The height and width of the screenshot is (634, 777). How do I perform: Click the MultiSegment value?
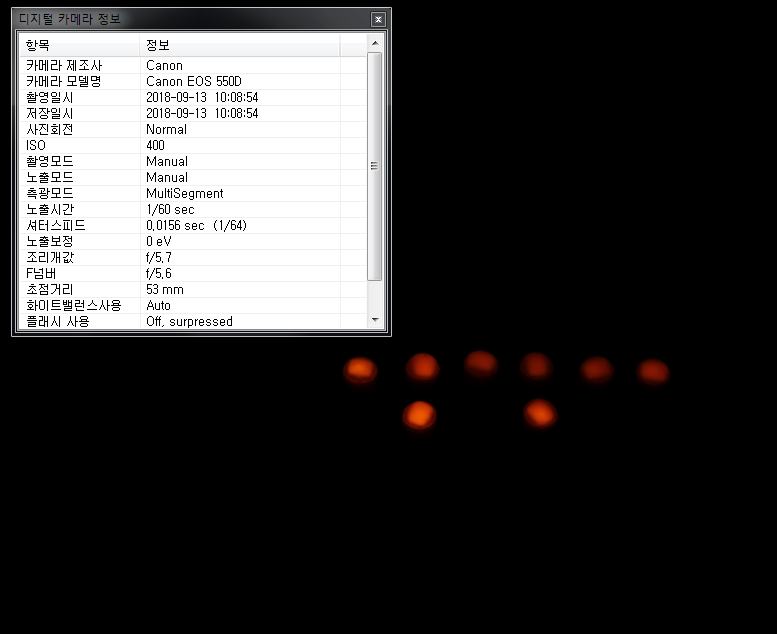184,193
